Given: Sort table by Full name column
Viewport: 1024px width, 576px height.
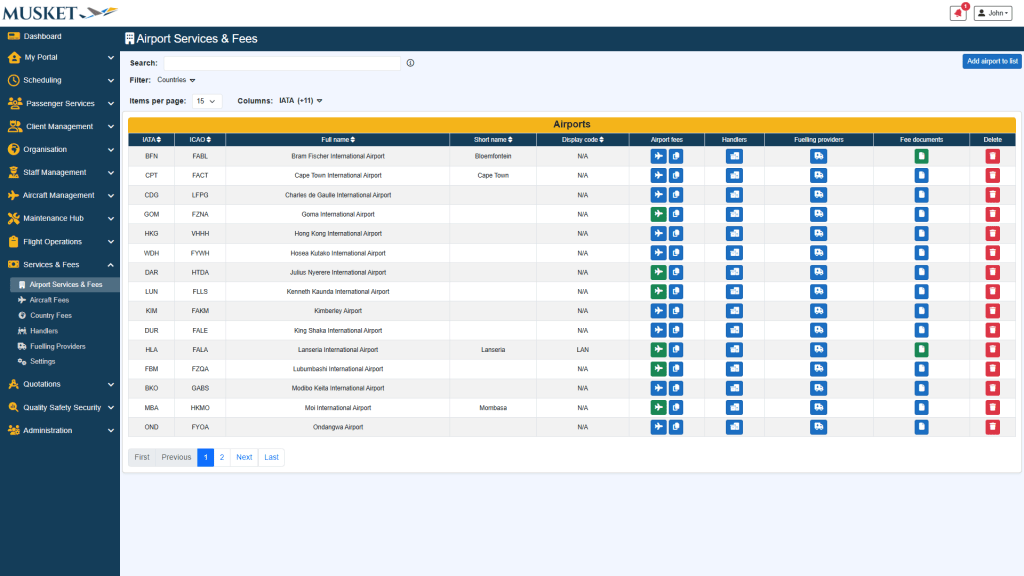Looking at the screenshot, I should pyautogui.click(x=337, y=139).
